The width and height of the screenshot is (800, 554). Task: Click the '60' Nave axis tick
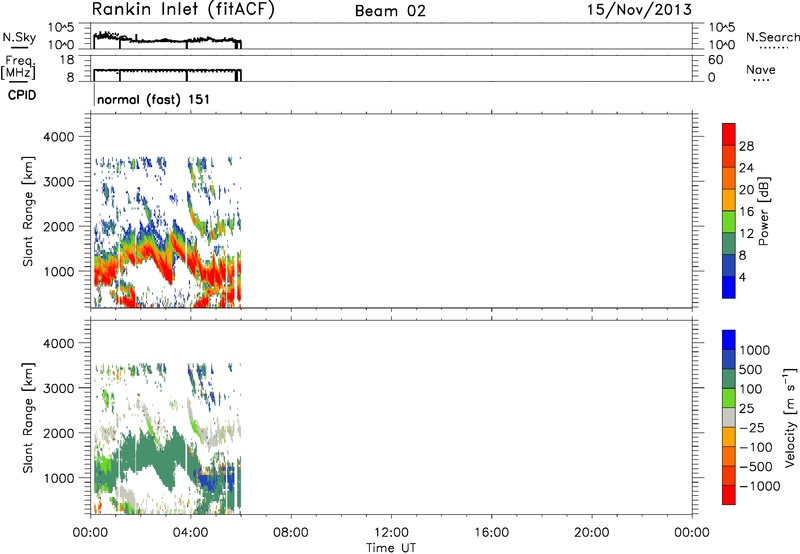click(715, 60)
